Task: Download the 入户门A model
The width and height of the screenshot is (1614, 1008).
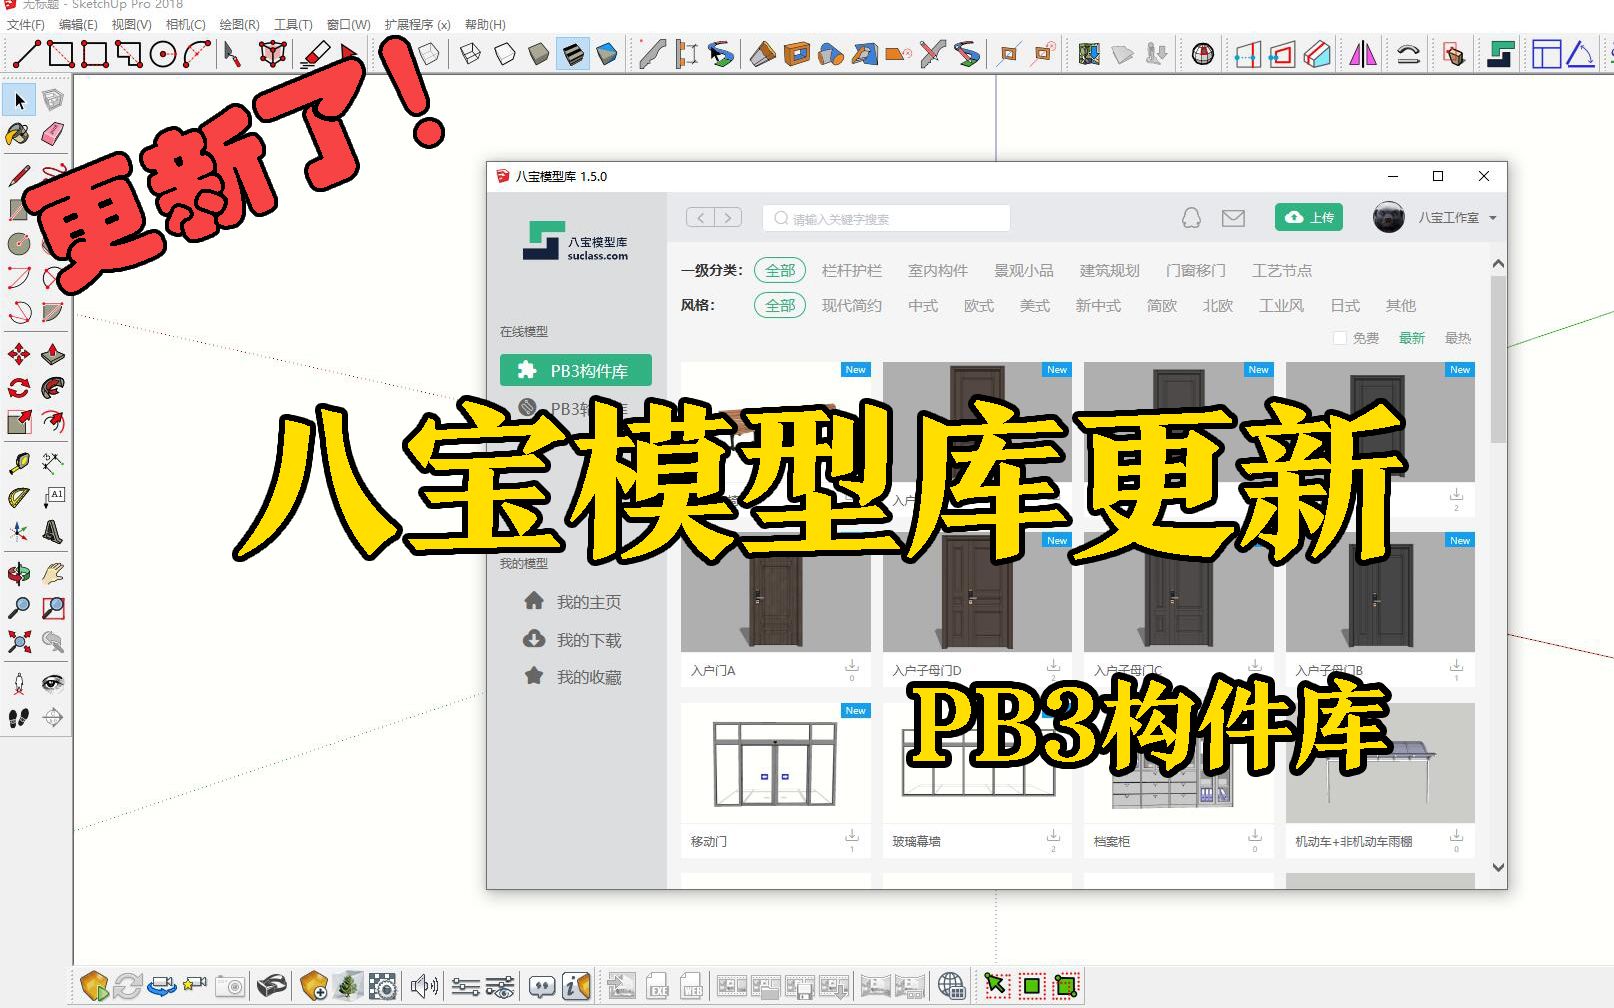Action: click(852, 667)
